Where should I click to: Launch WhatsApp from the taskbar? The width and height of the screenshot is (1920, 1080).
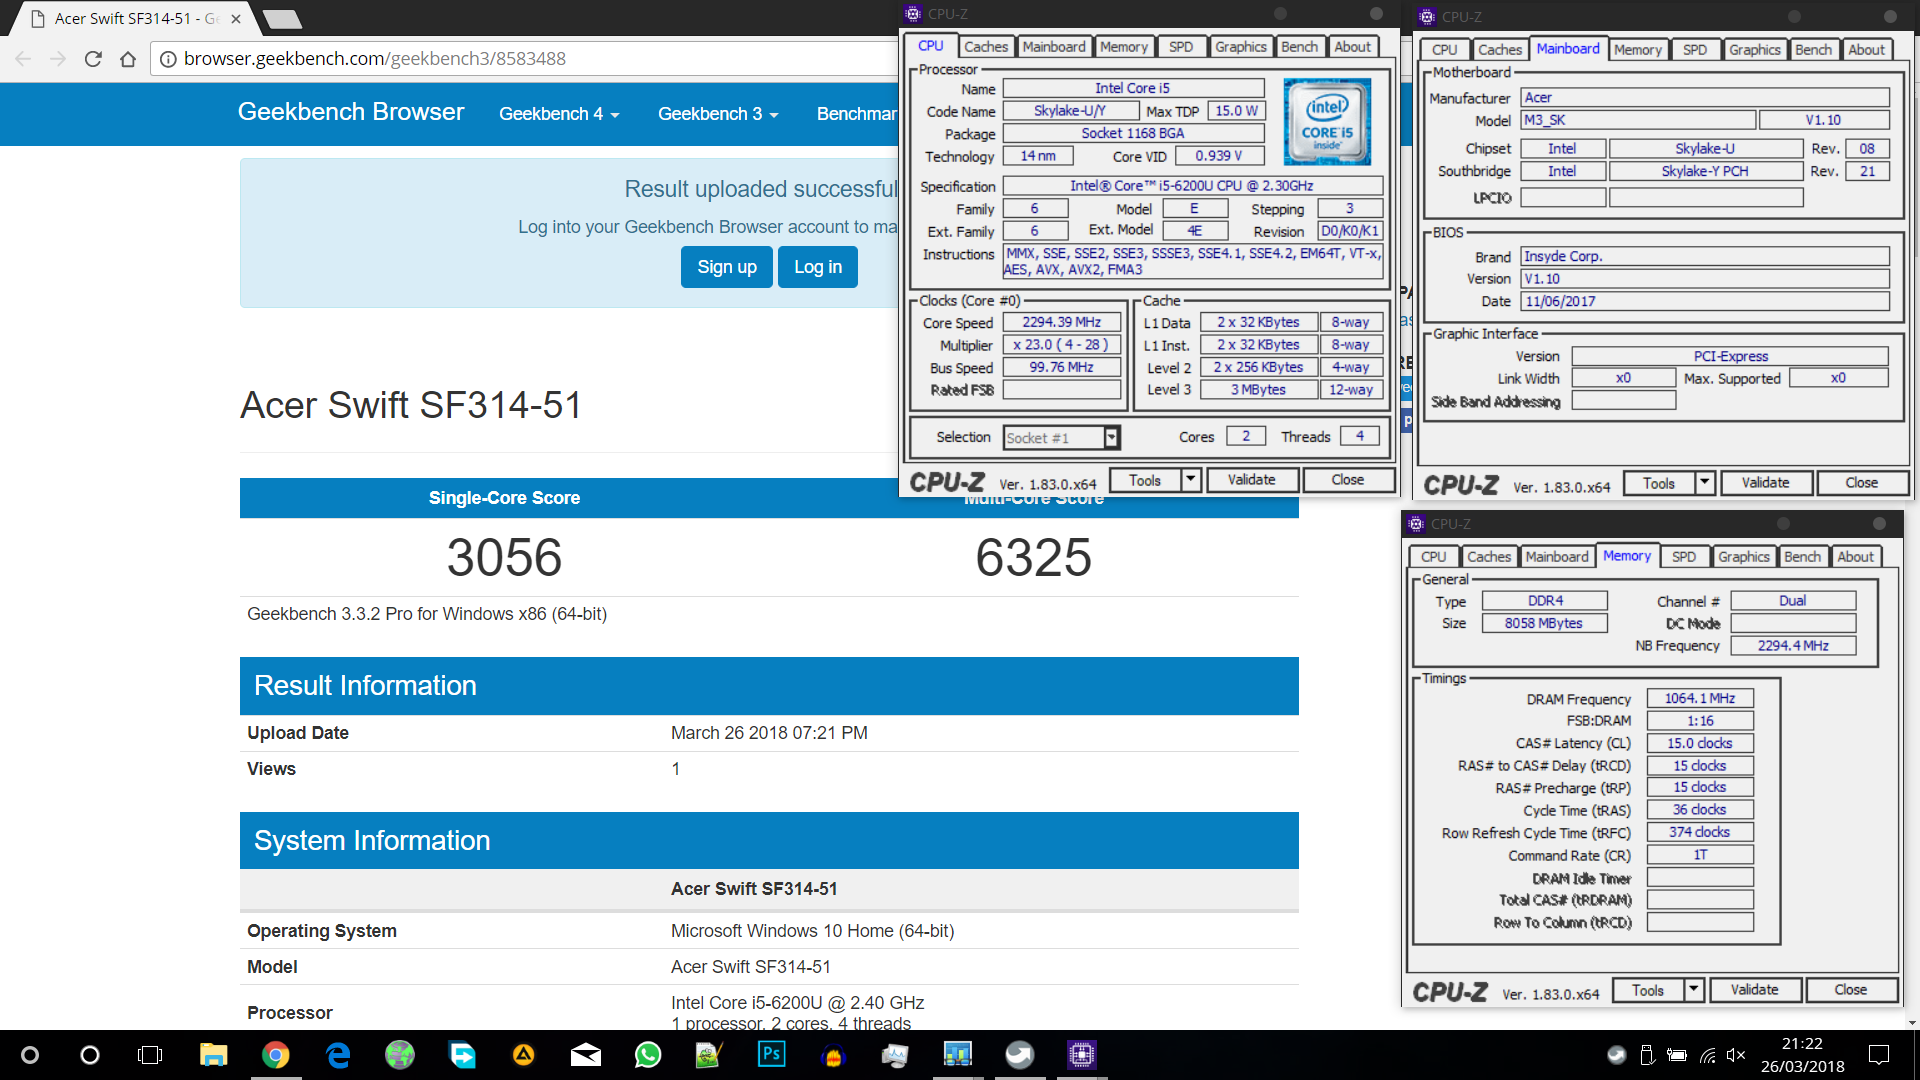point(648,1055)
